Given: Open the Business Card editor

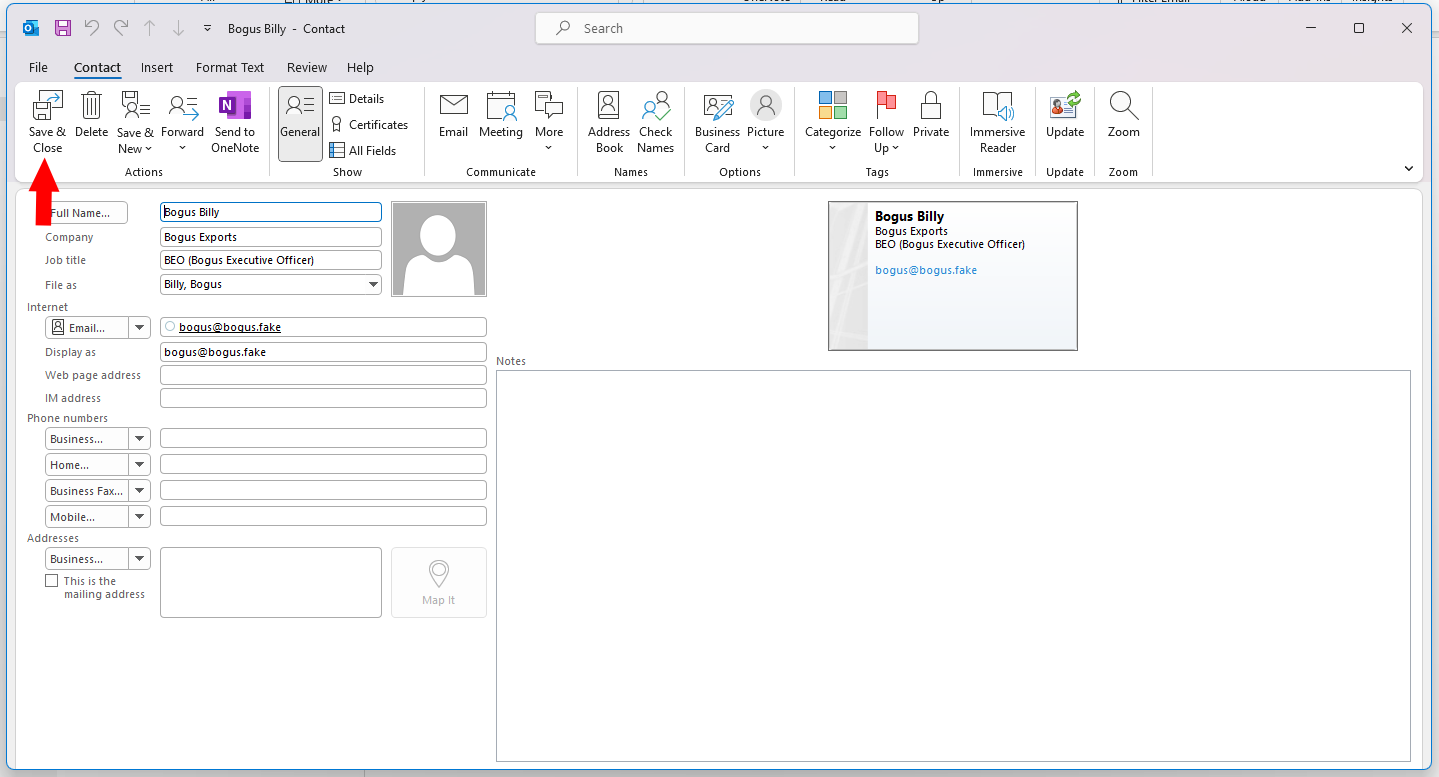Looking at the screenshot, I should [717, 106].
